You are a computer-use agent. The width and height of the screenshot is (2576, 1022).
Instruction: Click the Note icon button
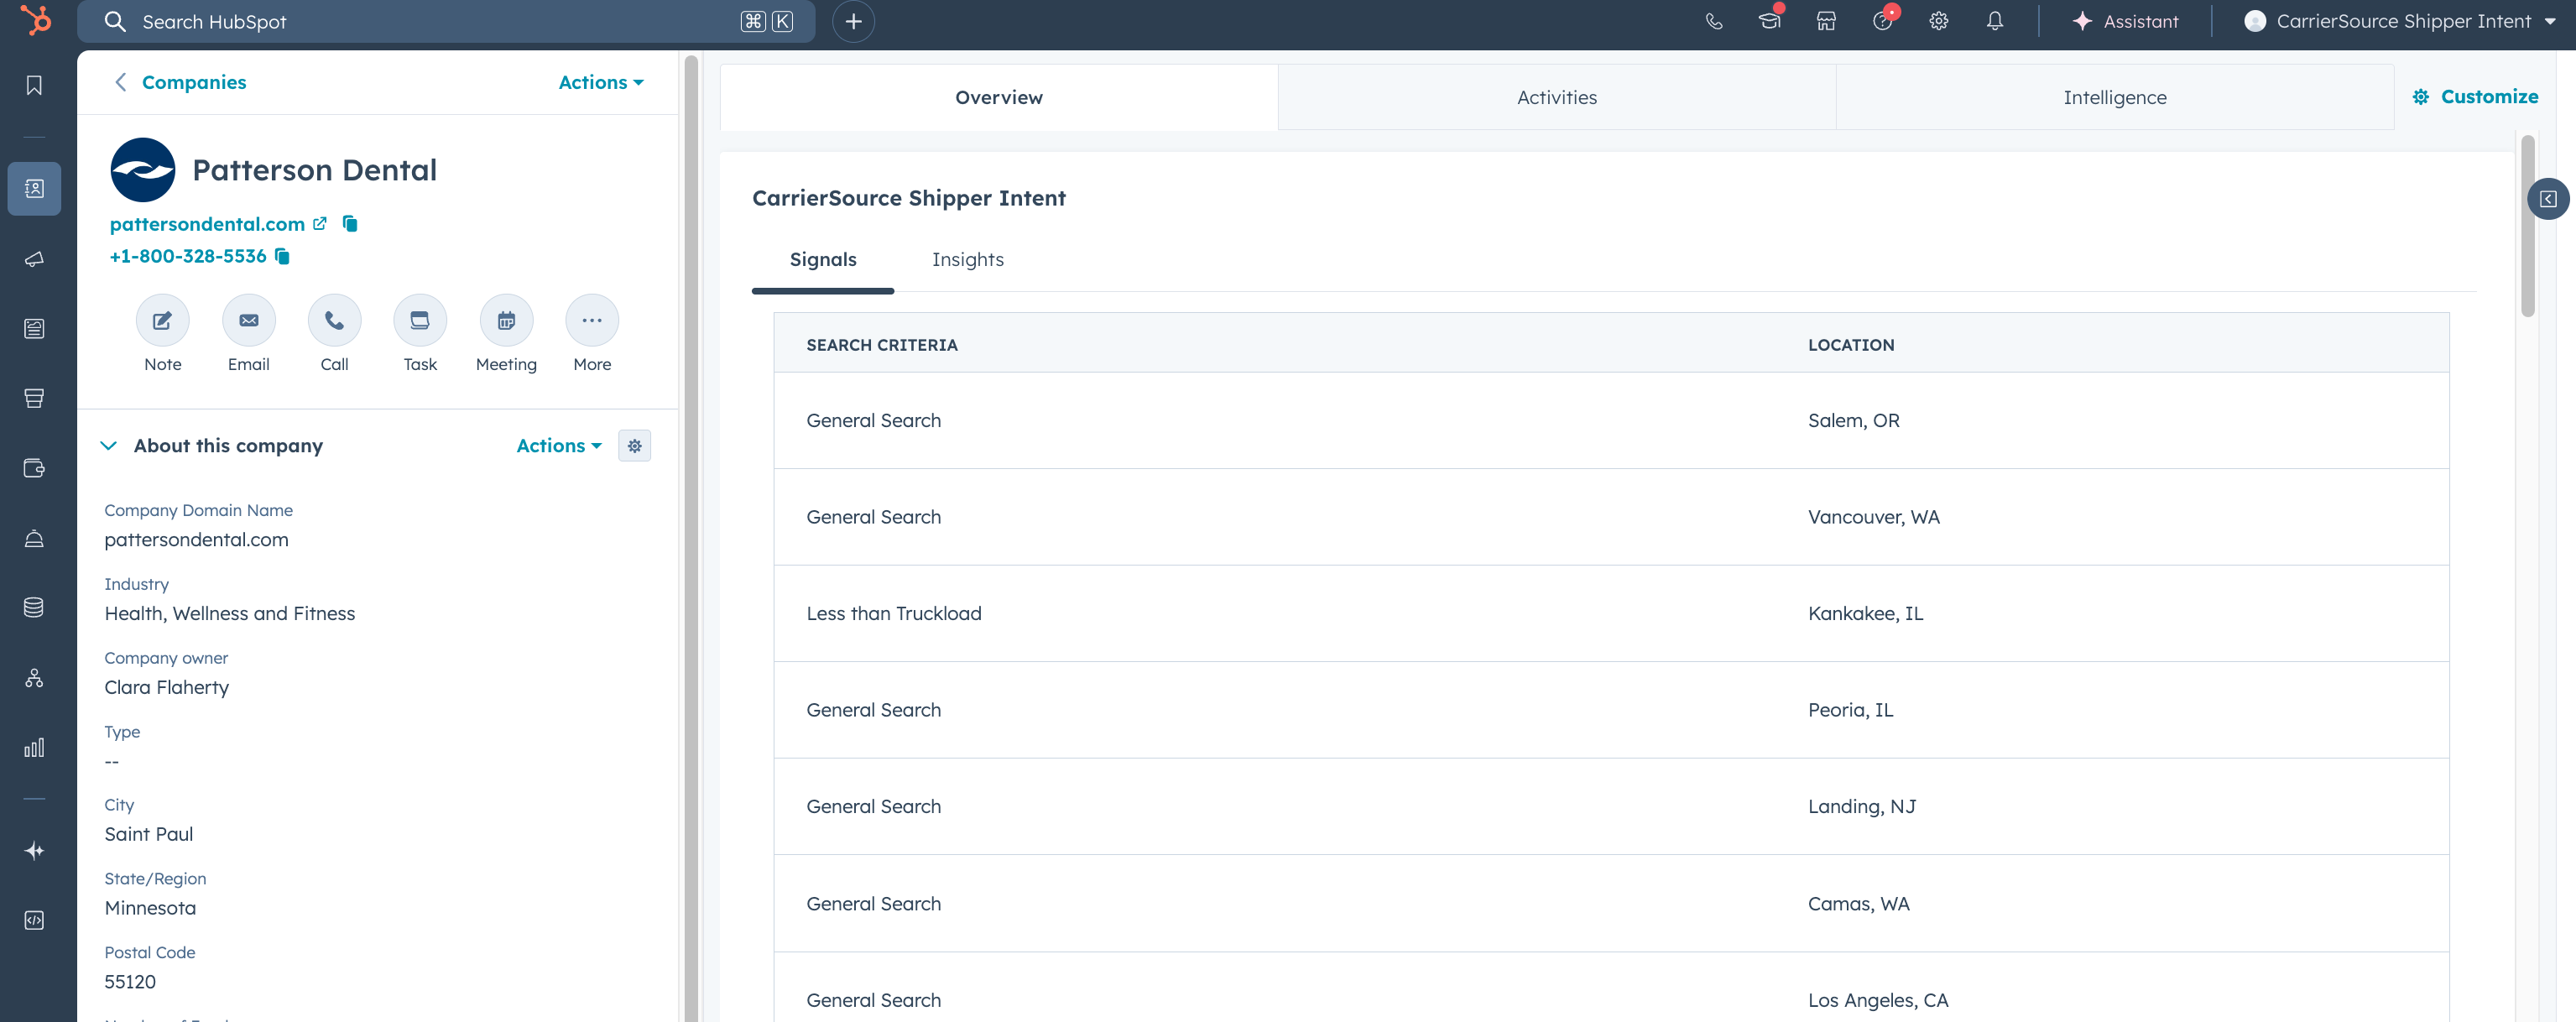[162, 321]
